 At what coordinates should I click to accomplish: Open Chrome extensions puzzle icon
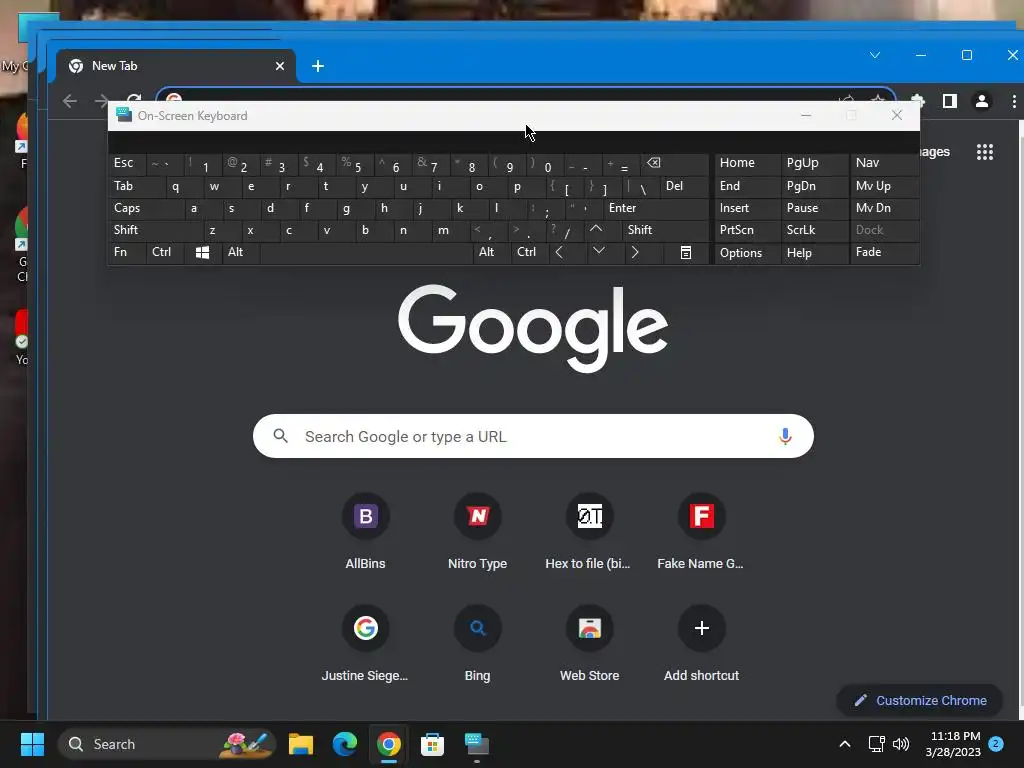click(x=918, y=101)
